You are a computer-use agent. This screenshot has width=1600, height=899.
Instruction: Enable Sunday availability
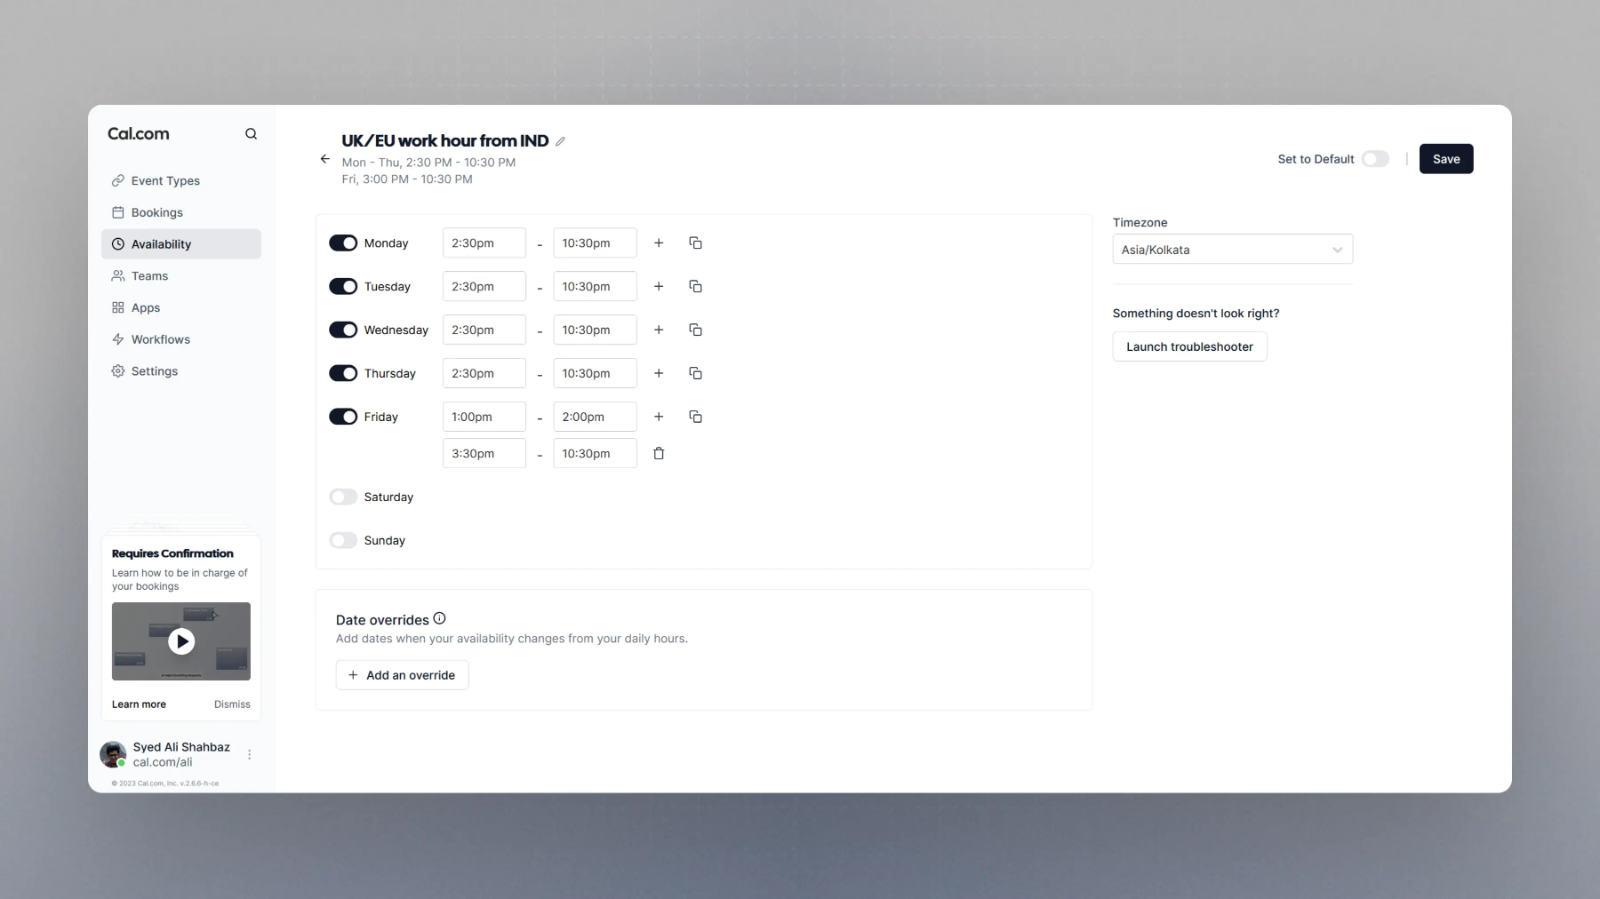(x=343, y=540)
